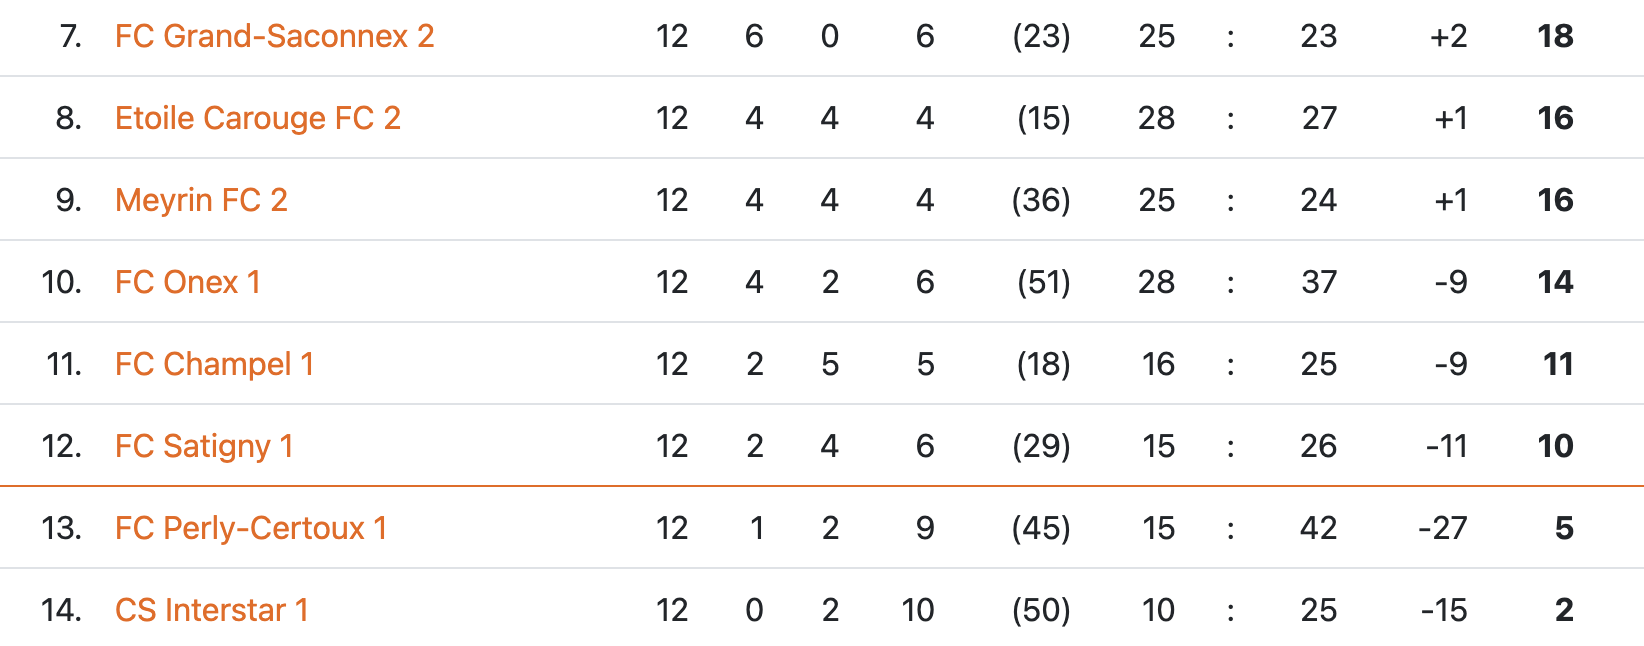Click the Etoile Carouge FC 2 link
Screen dimensions: 1644x646
tap(257, 118)
